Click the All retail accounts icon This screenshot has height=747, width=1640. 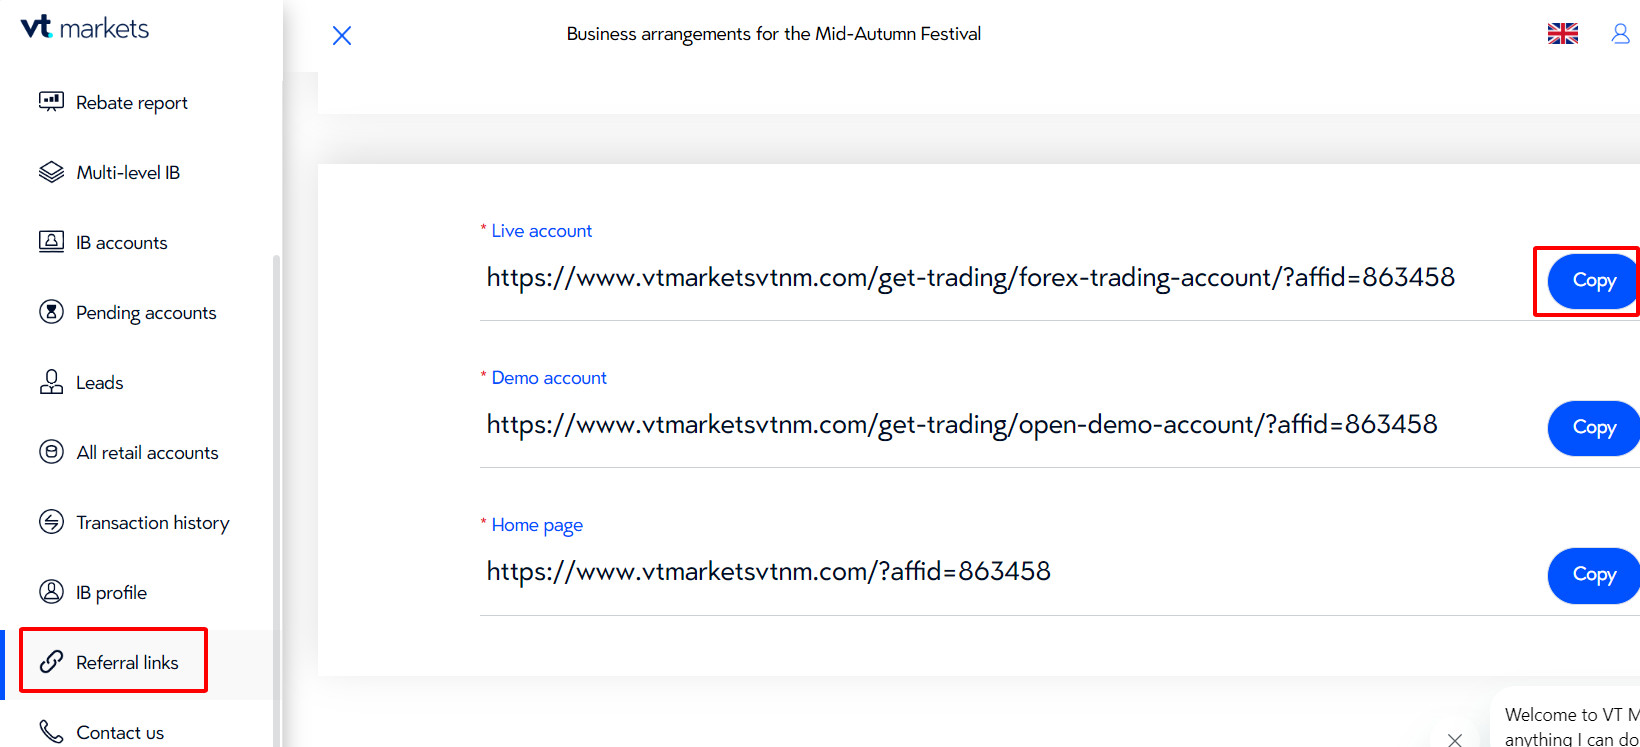(51, 452)
